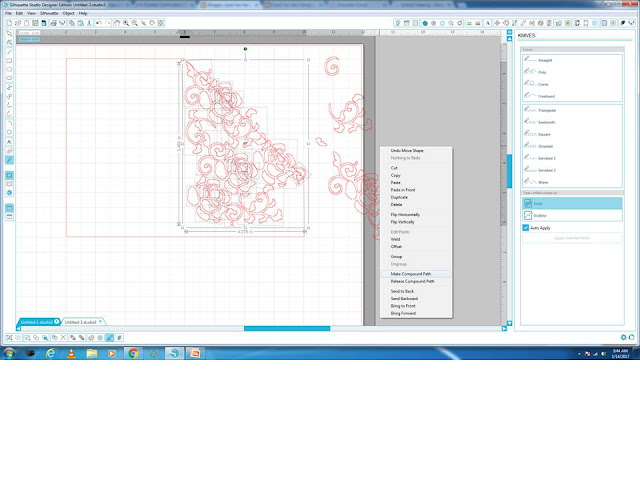Viewport: 640px width, 480px height.
Task: Choose Duplicate in the context menu
Action: pyautogui.click(x=416, y=197)
